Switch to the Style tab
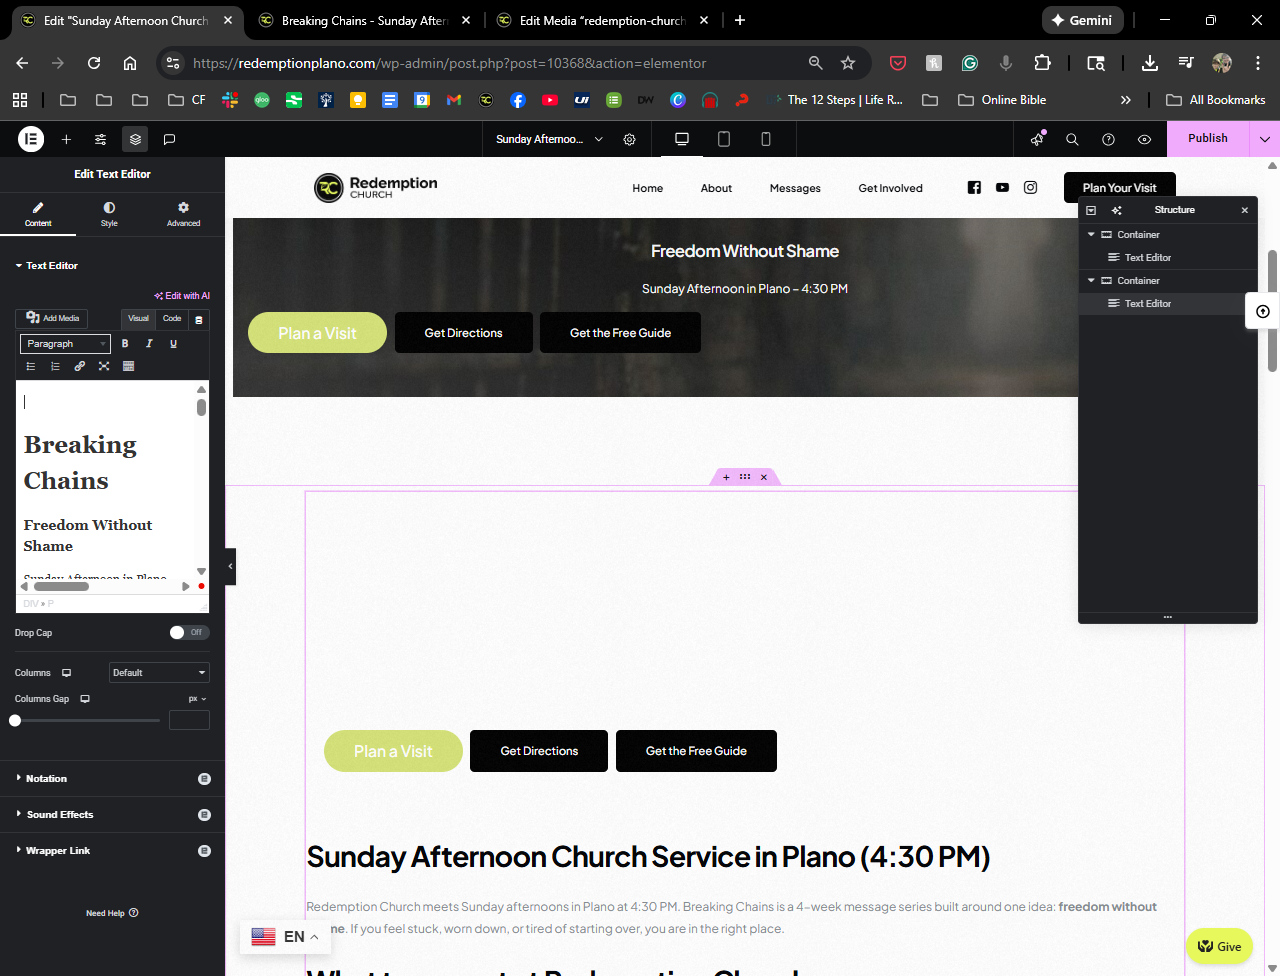1280x976 pixels. pyautogui.click(x=109, y=214)
